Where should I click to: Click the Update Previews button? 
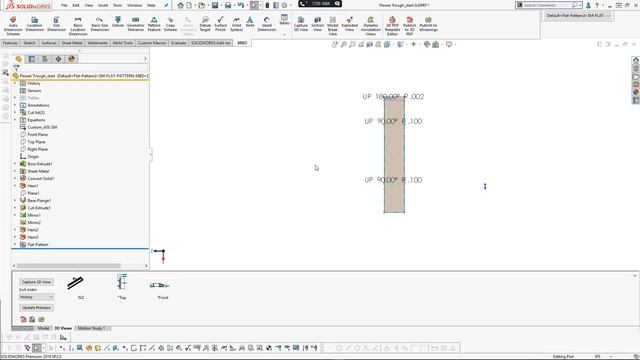tap(36, 308)
